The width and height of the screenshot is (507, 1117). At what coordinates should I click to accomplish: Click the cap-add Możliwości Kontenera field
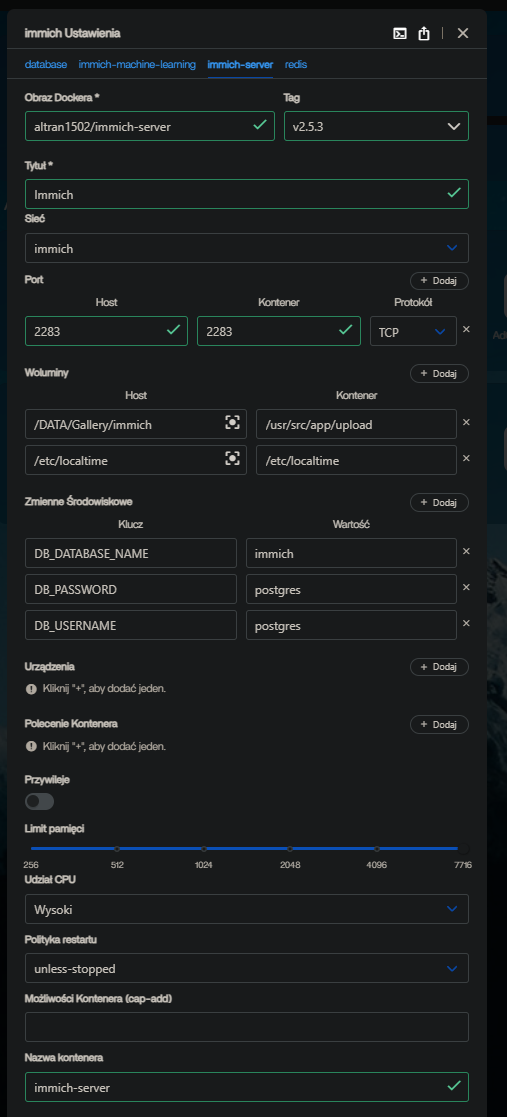click(246, 1027)
